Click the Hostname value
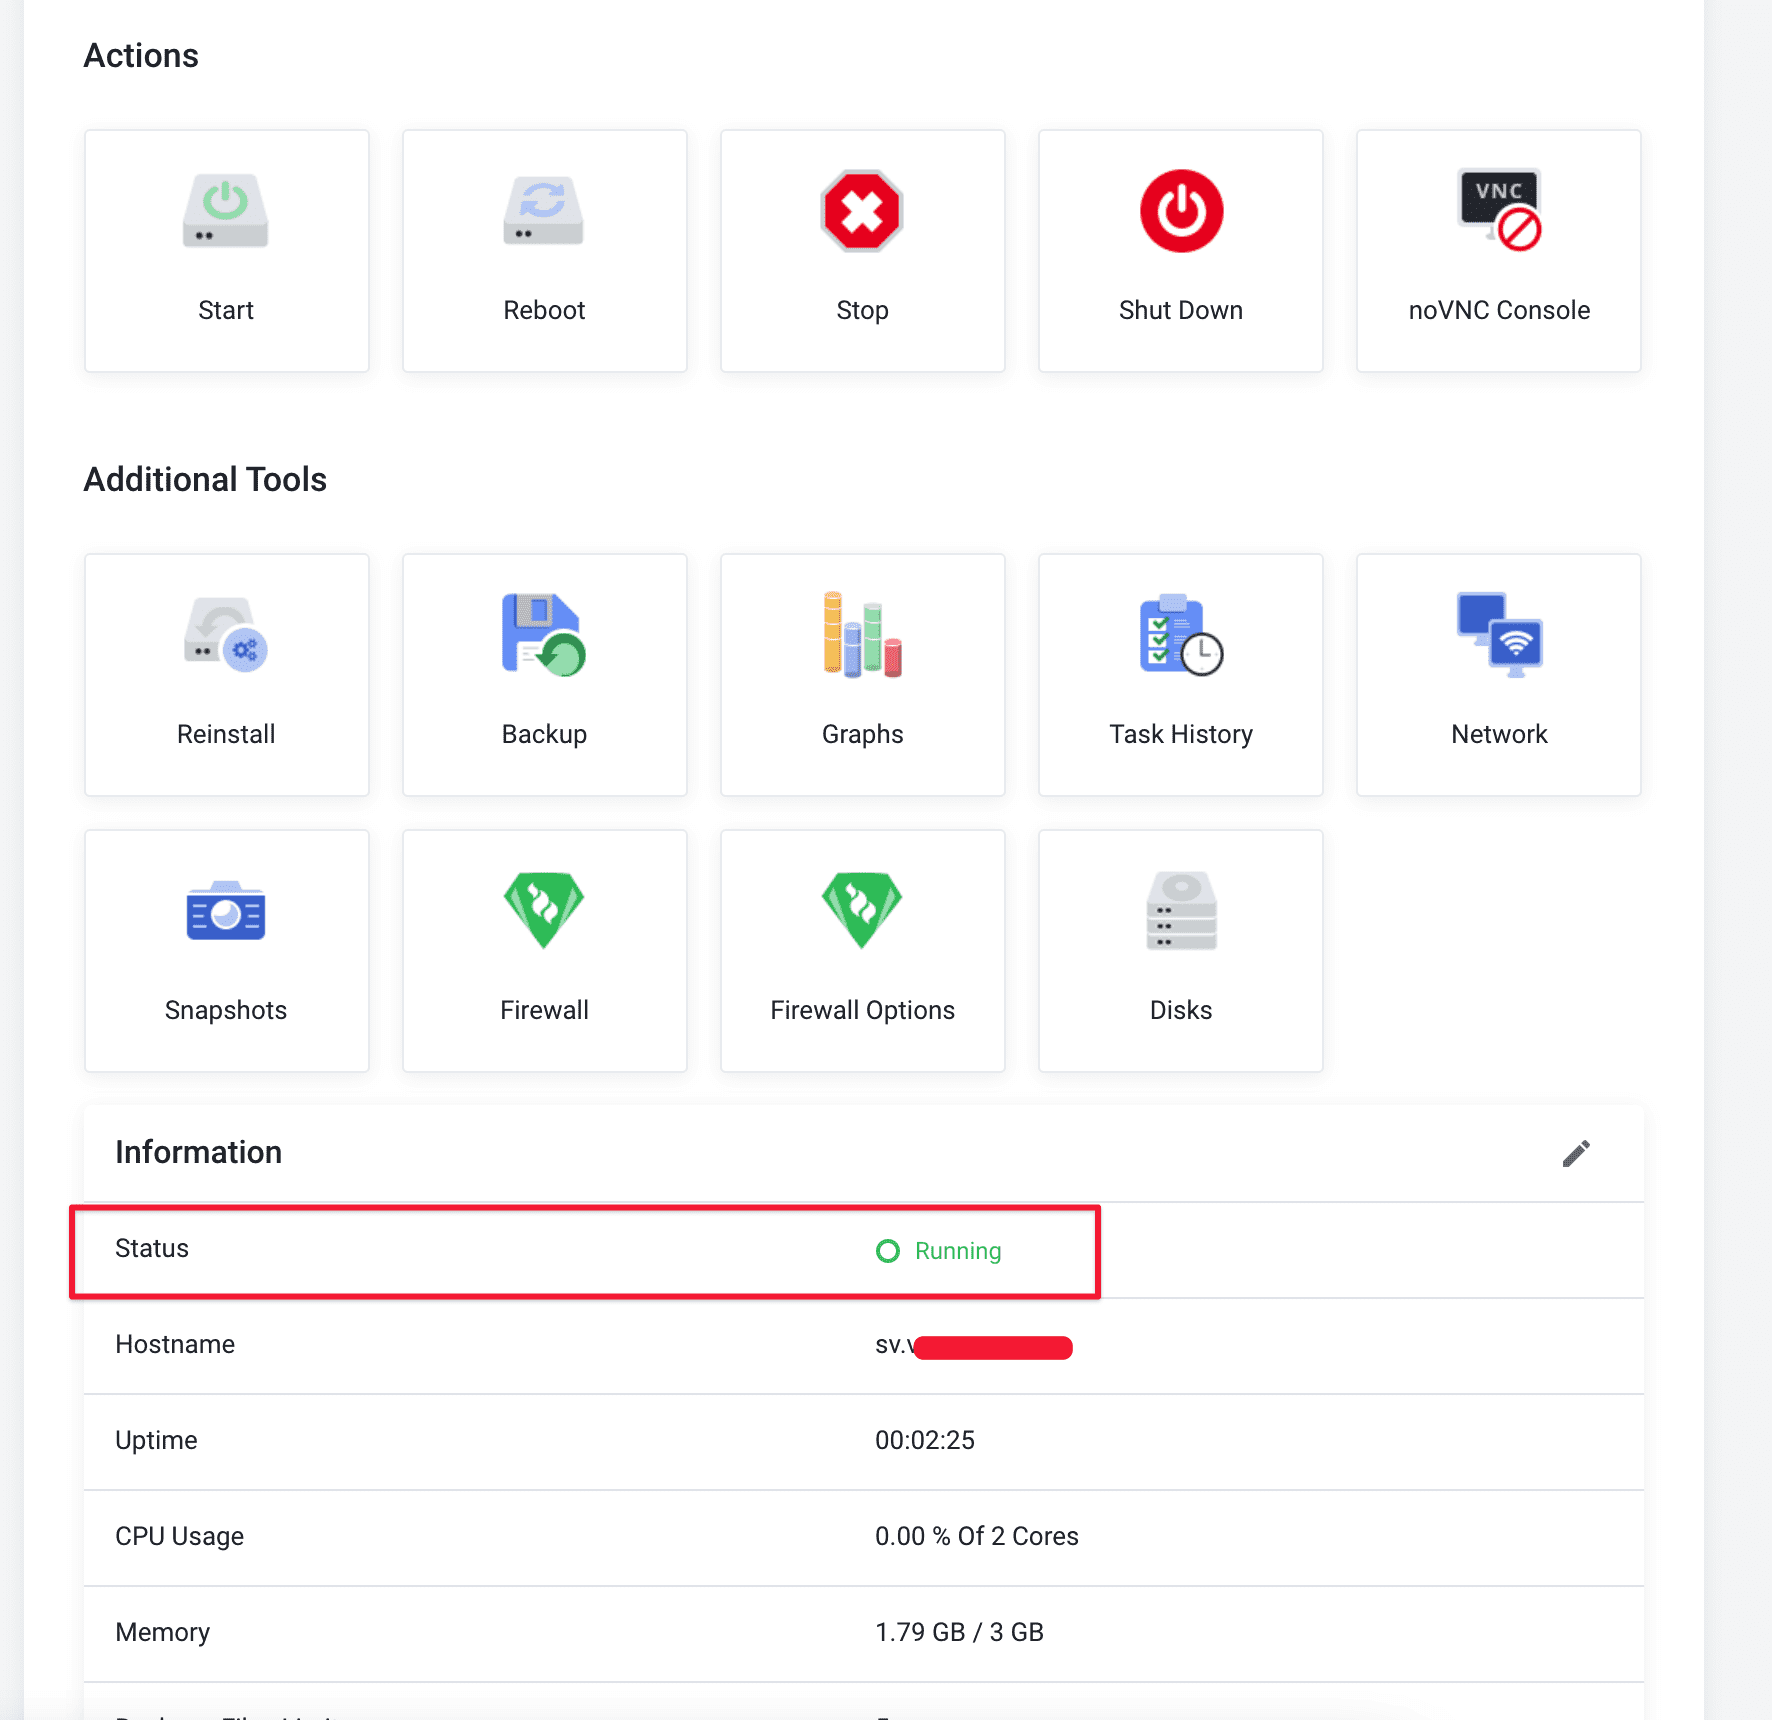 pos(972,1346)
